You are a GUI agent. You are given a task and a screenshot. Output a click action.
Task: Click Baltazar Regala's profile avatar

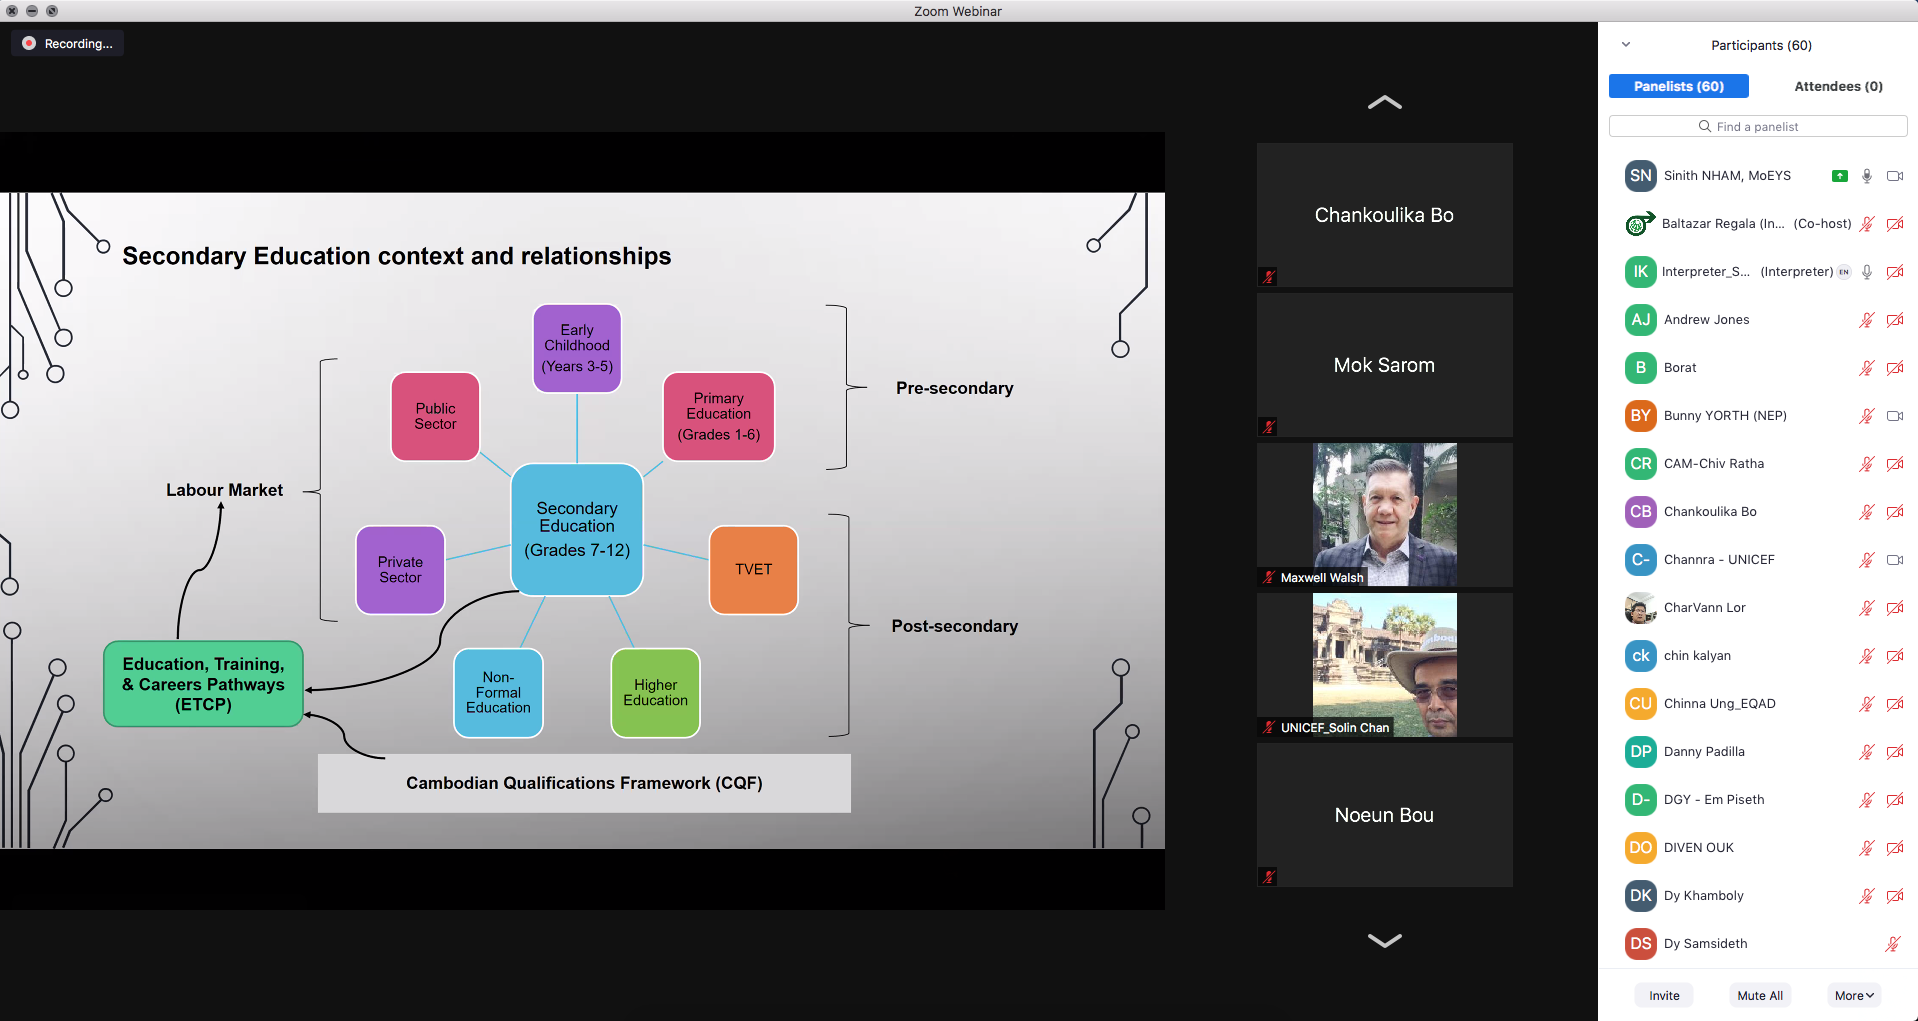[1639, 224]
